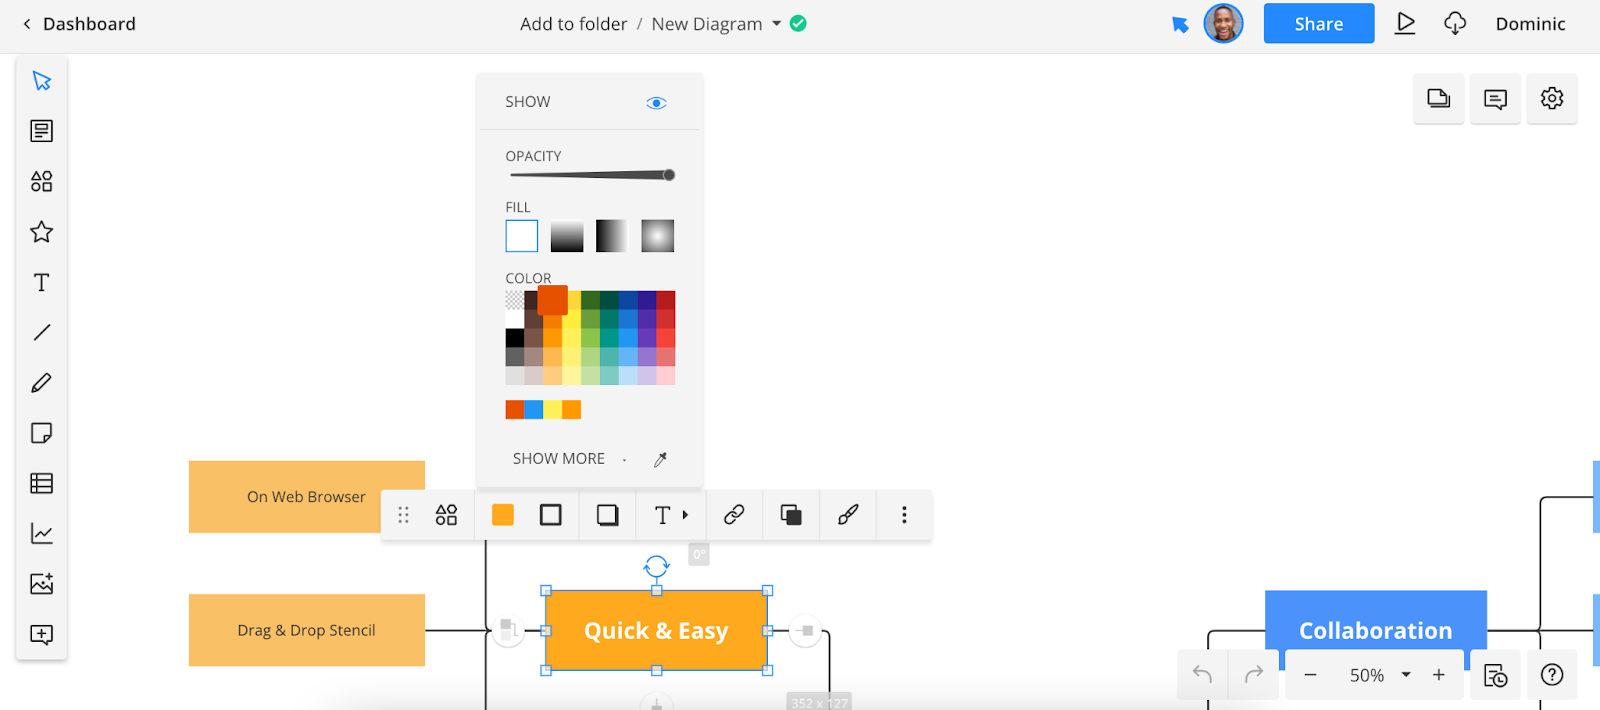The image size is (1600, 710).
Task: Go back to the Dashboard
Action: click(x=80, y=24)
